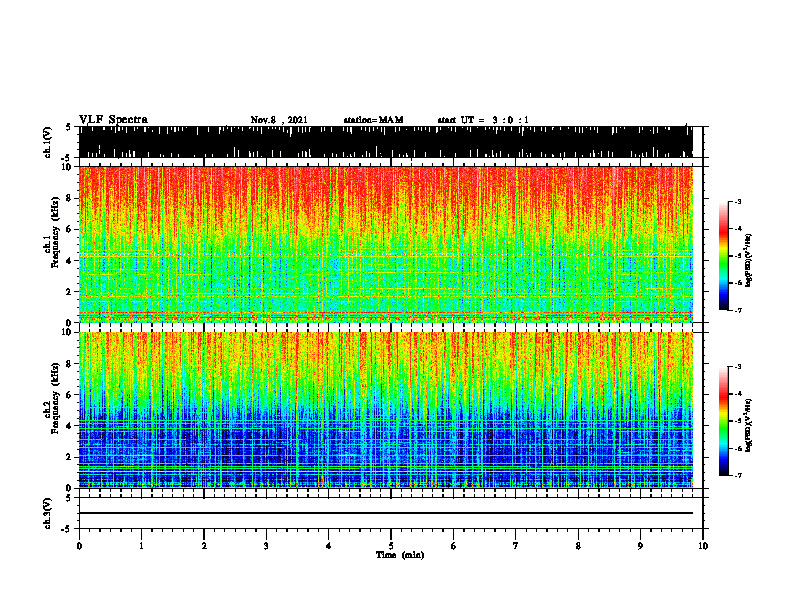Screen dimensions: 792x612
Task: Click the time axis tick label "5"
Action: coord(391,546)
